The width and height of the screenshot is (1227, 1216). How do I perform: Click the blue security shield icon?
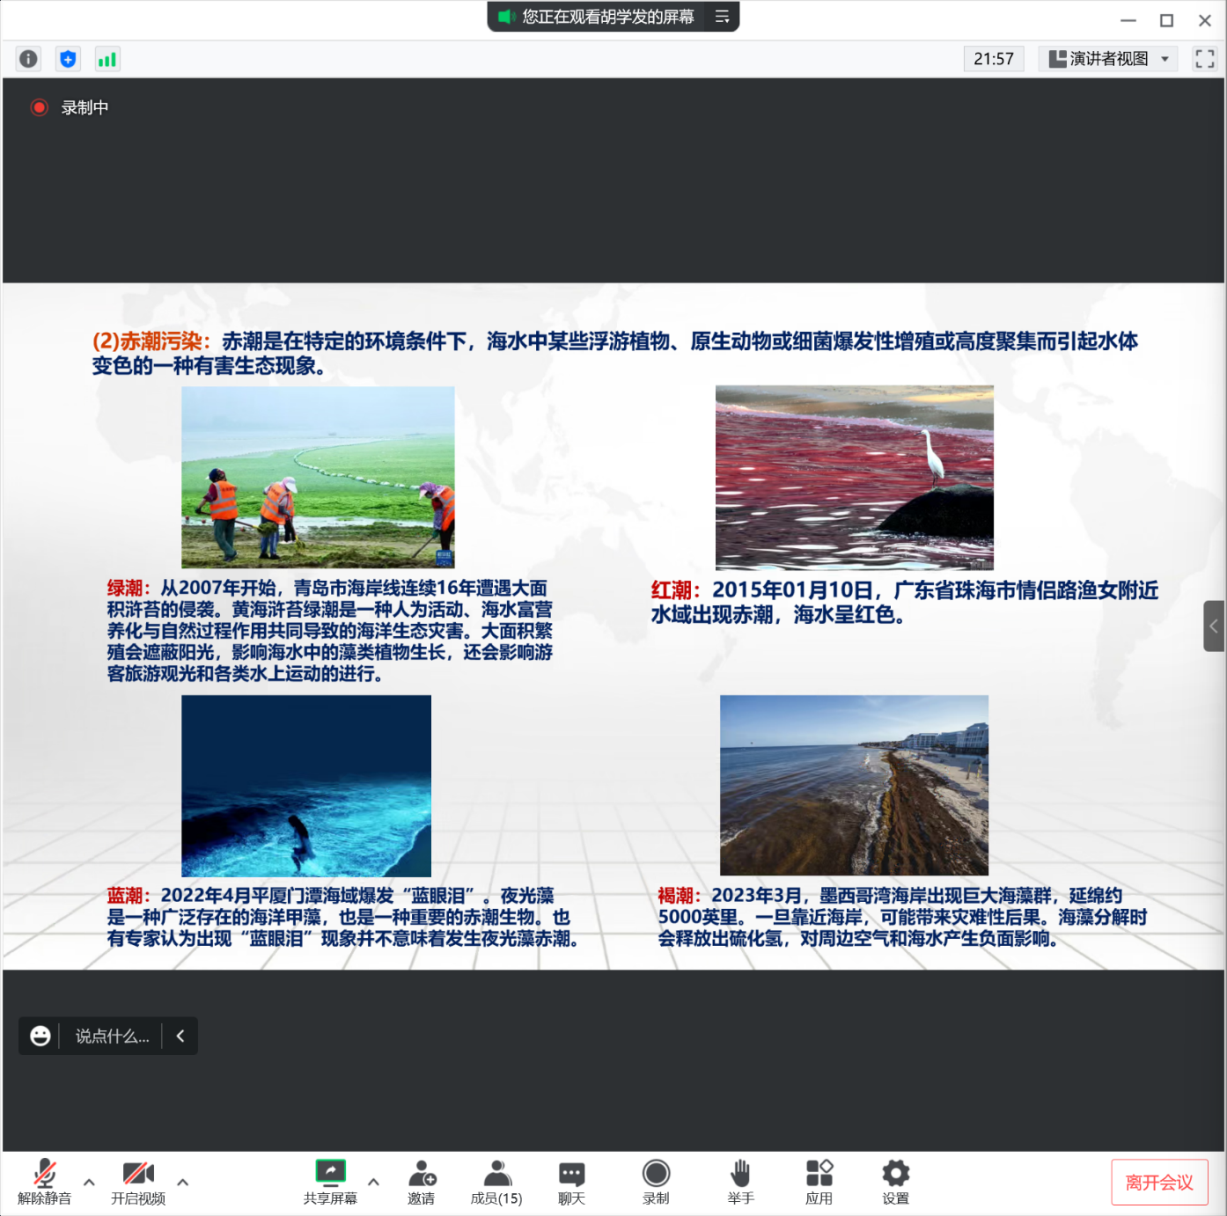tap(68, 59)
